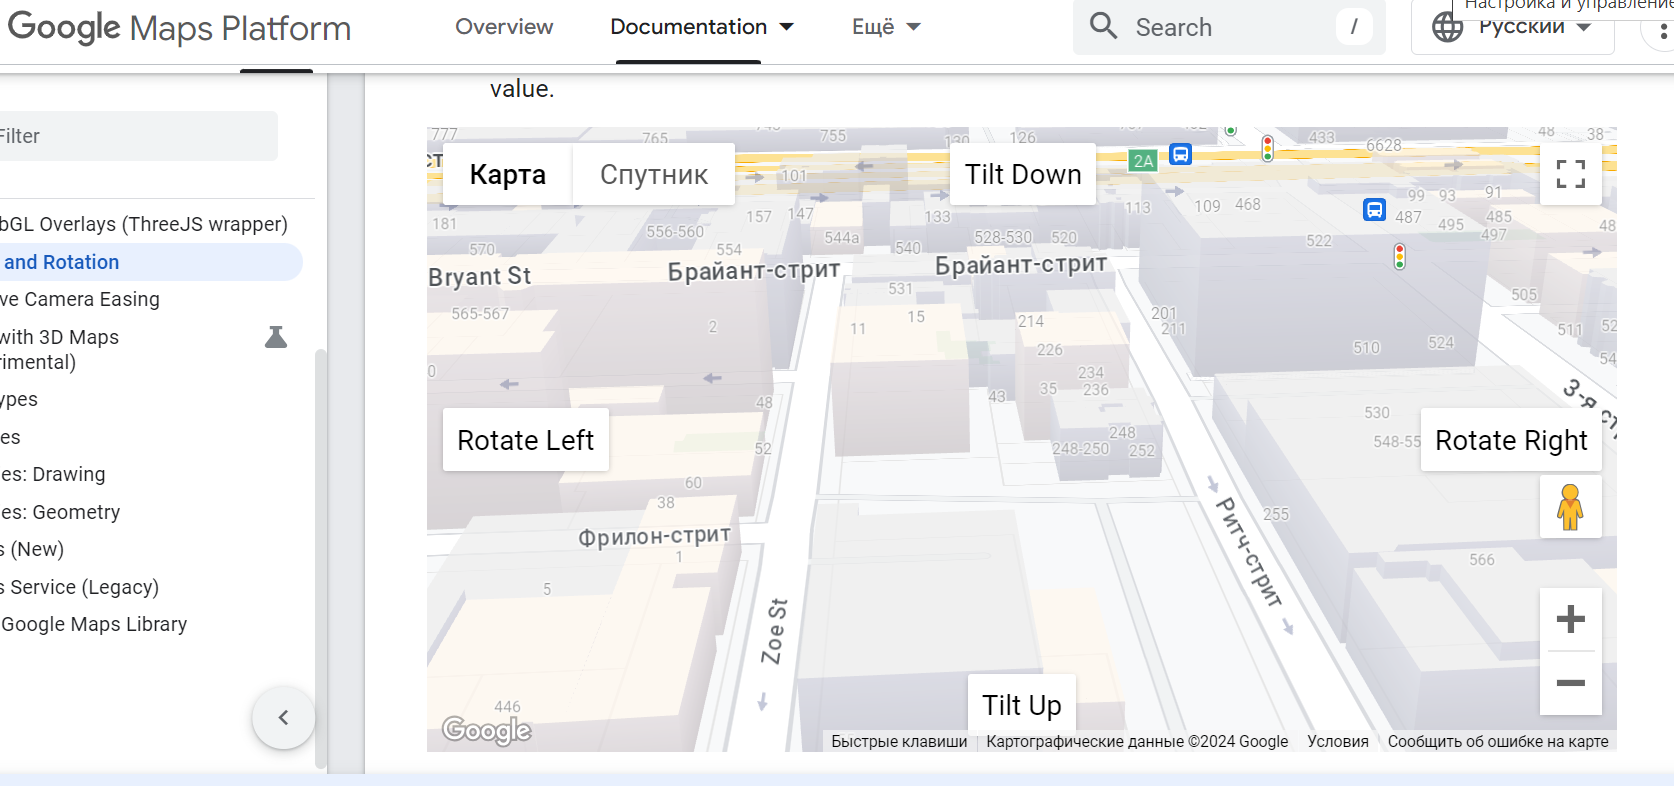Focus the sidebar Filter field
Image resolution: width=1674 pixels, height=786 pixels.
pos(138,136)
